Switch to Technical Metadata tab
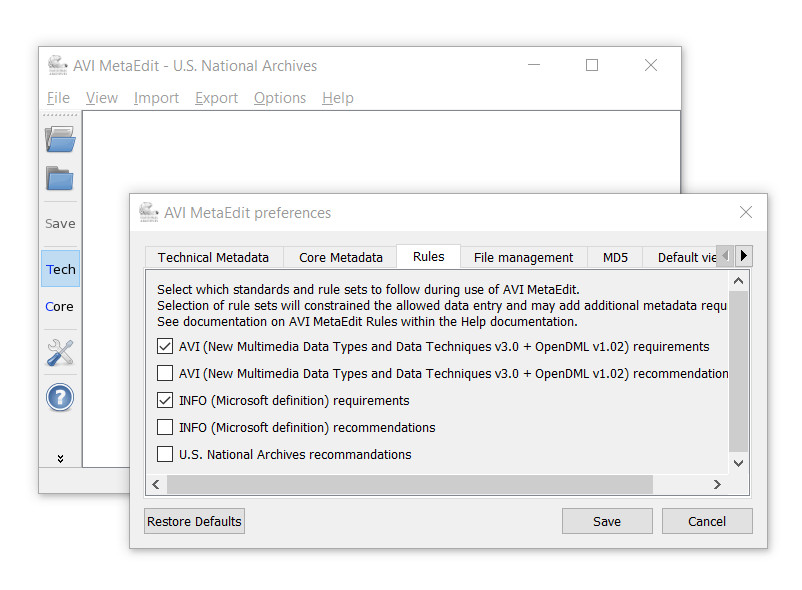The width and height of the screenshot is (802, 590). 213,257
